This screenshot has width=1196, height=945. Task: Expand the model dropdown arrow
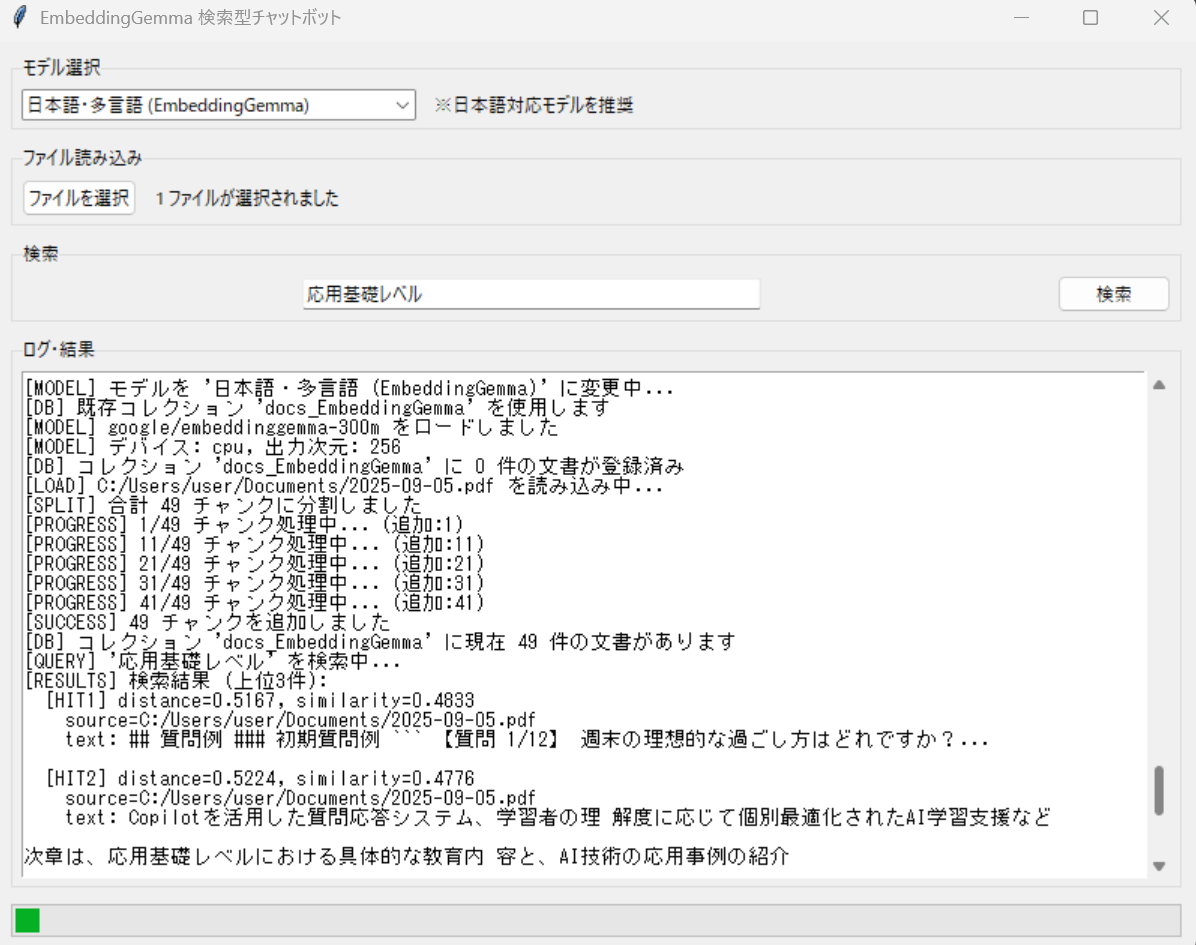coord(402,105)
